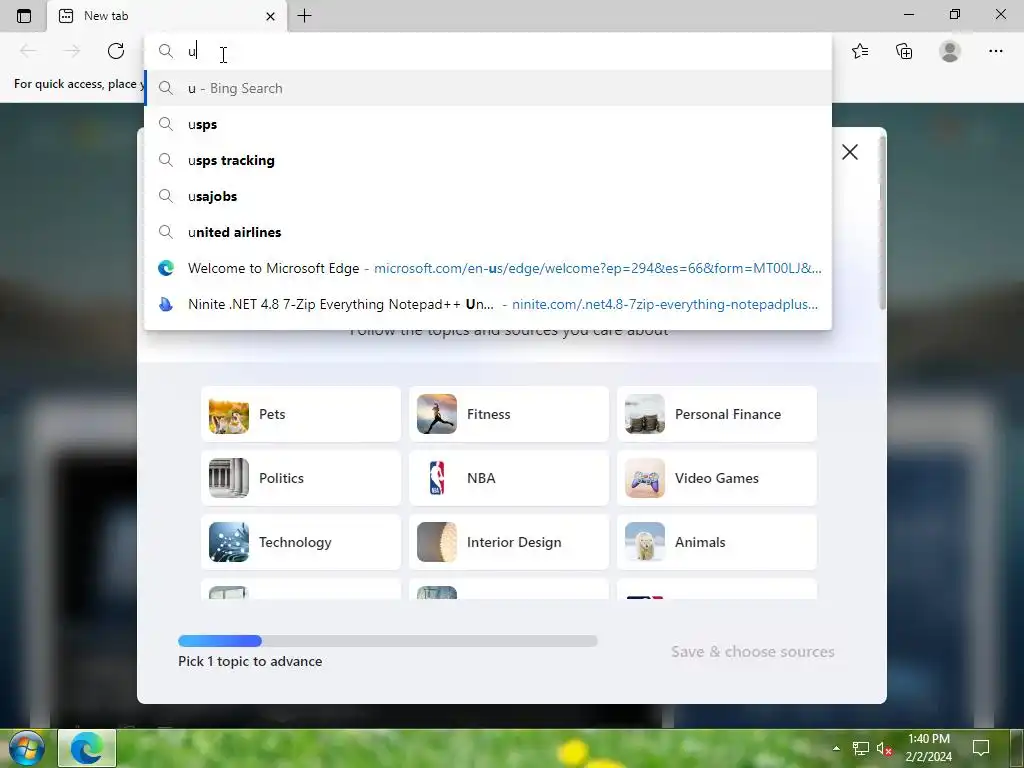Click the NBA logo thumbnail
1024x768 pixels.
(437, 478)
